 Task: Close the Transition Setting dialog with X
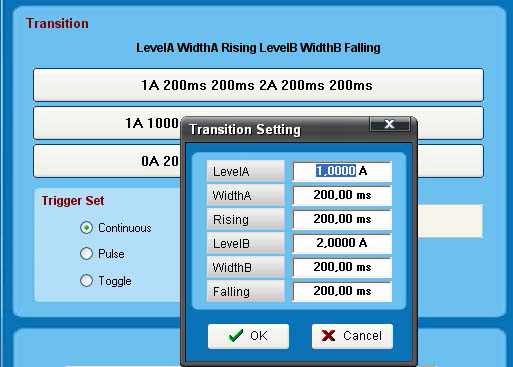pos(389,124)
